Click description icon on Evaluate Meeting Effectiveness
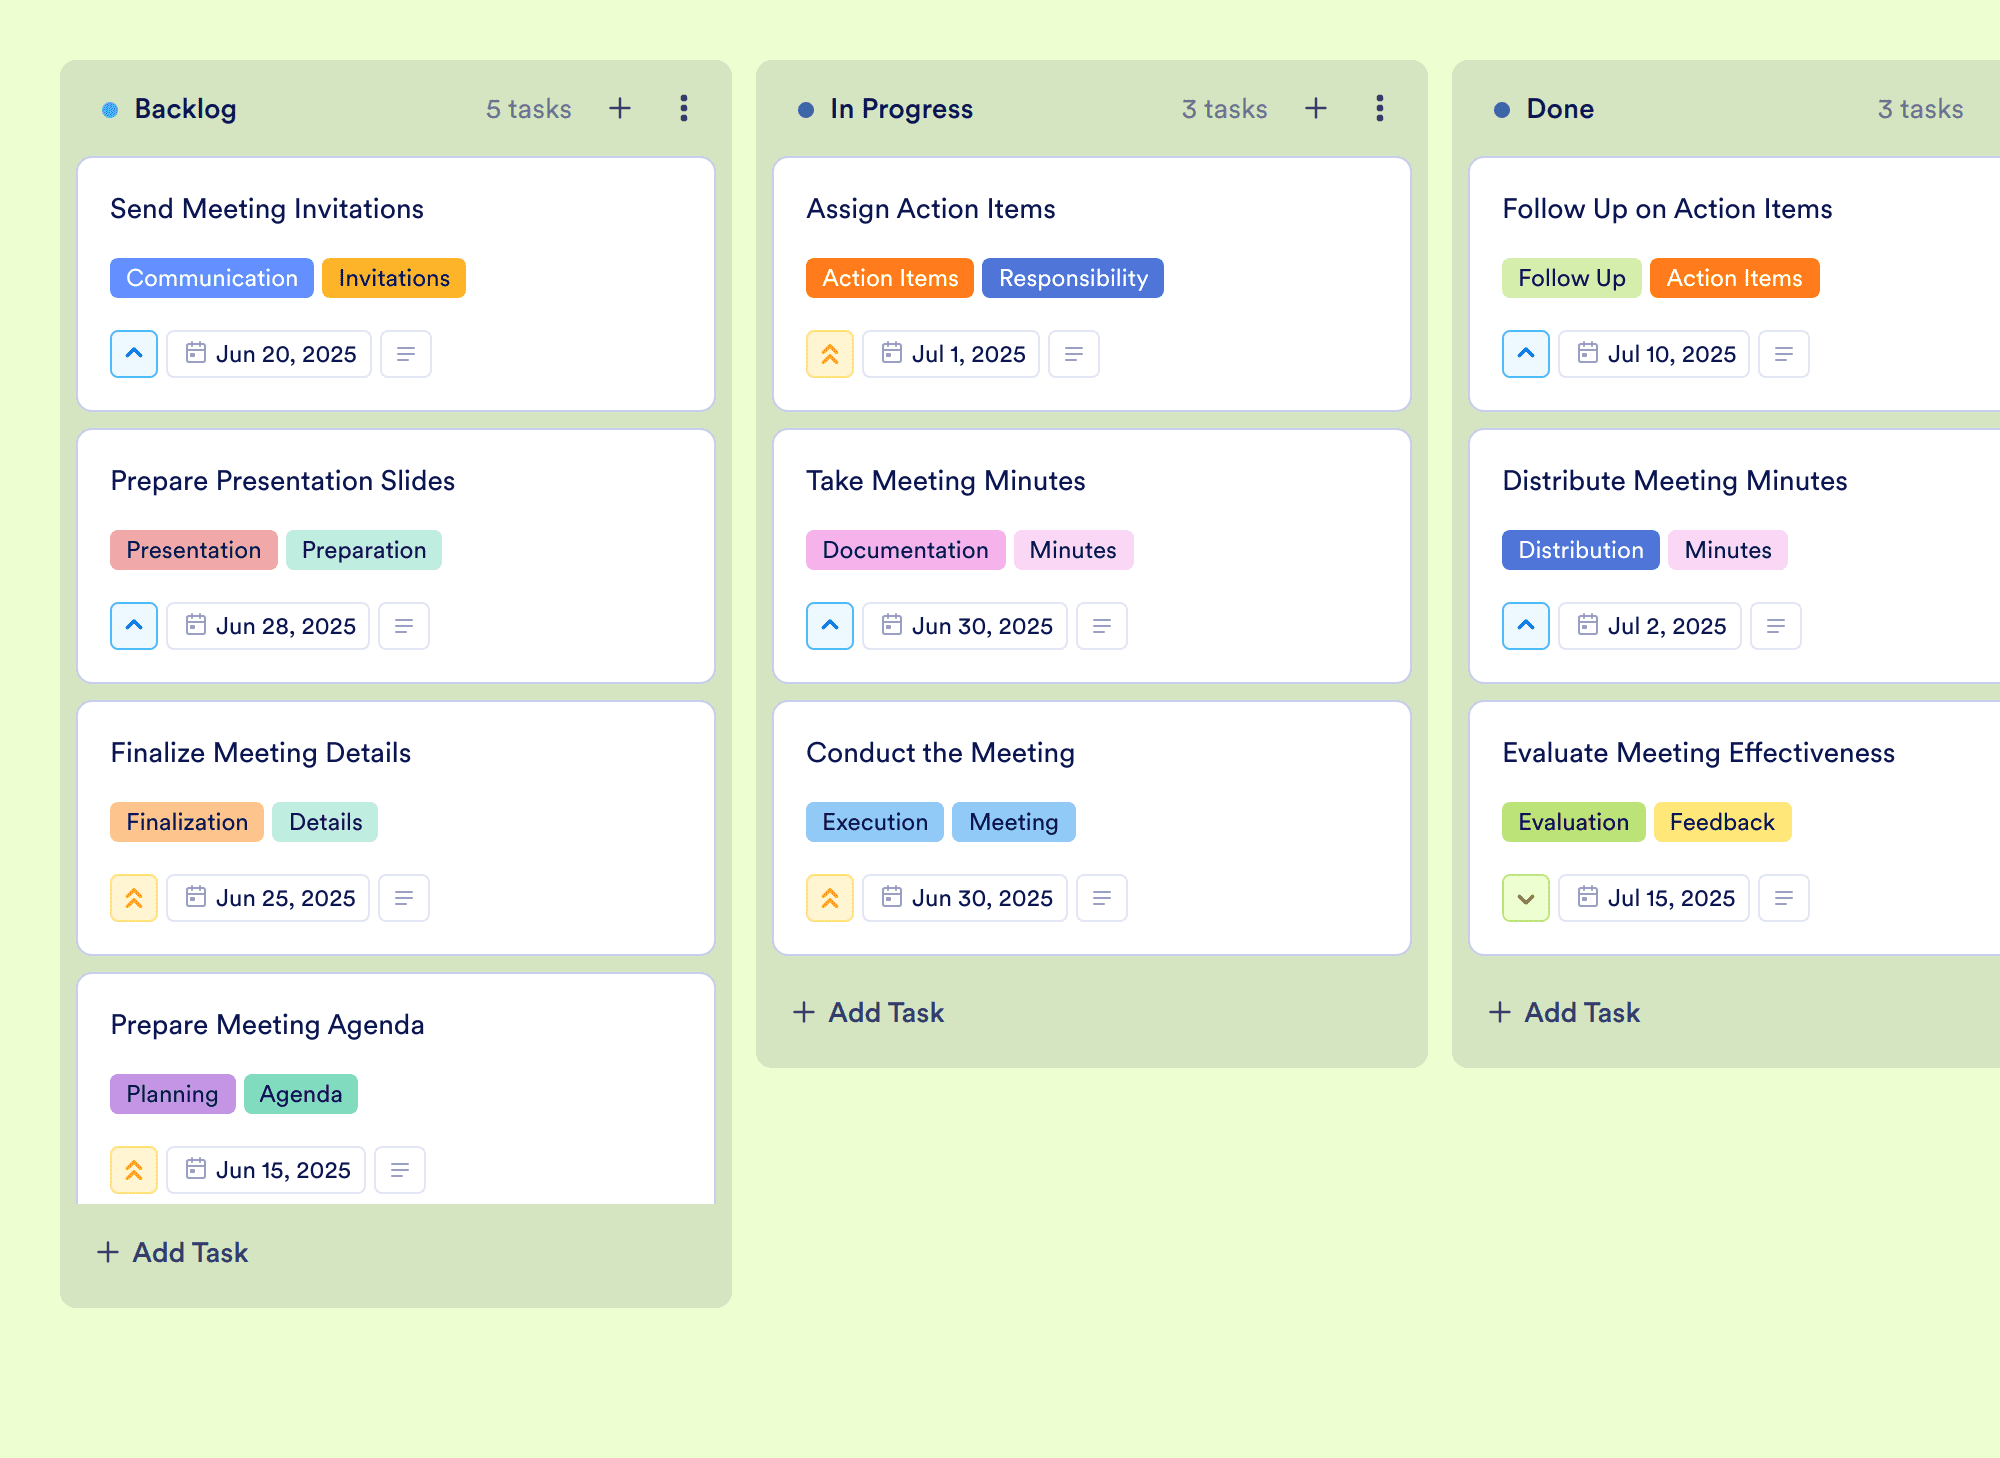This screenshot has width=2000, height=1458. click(1784, 898)
